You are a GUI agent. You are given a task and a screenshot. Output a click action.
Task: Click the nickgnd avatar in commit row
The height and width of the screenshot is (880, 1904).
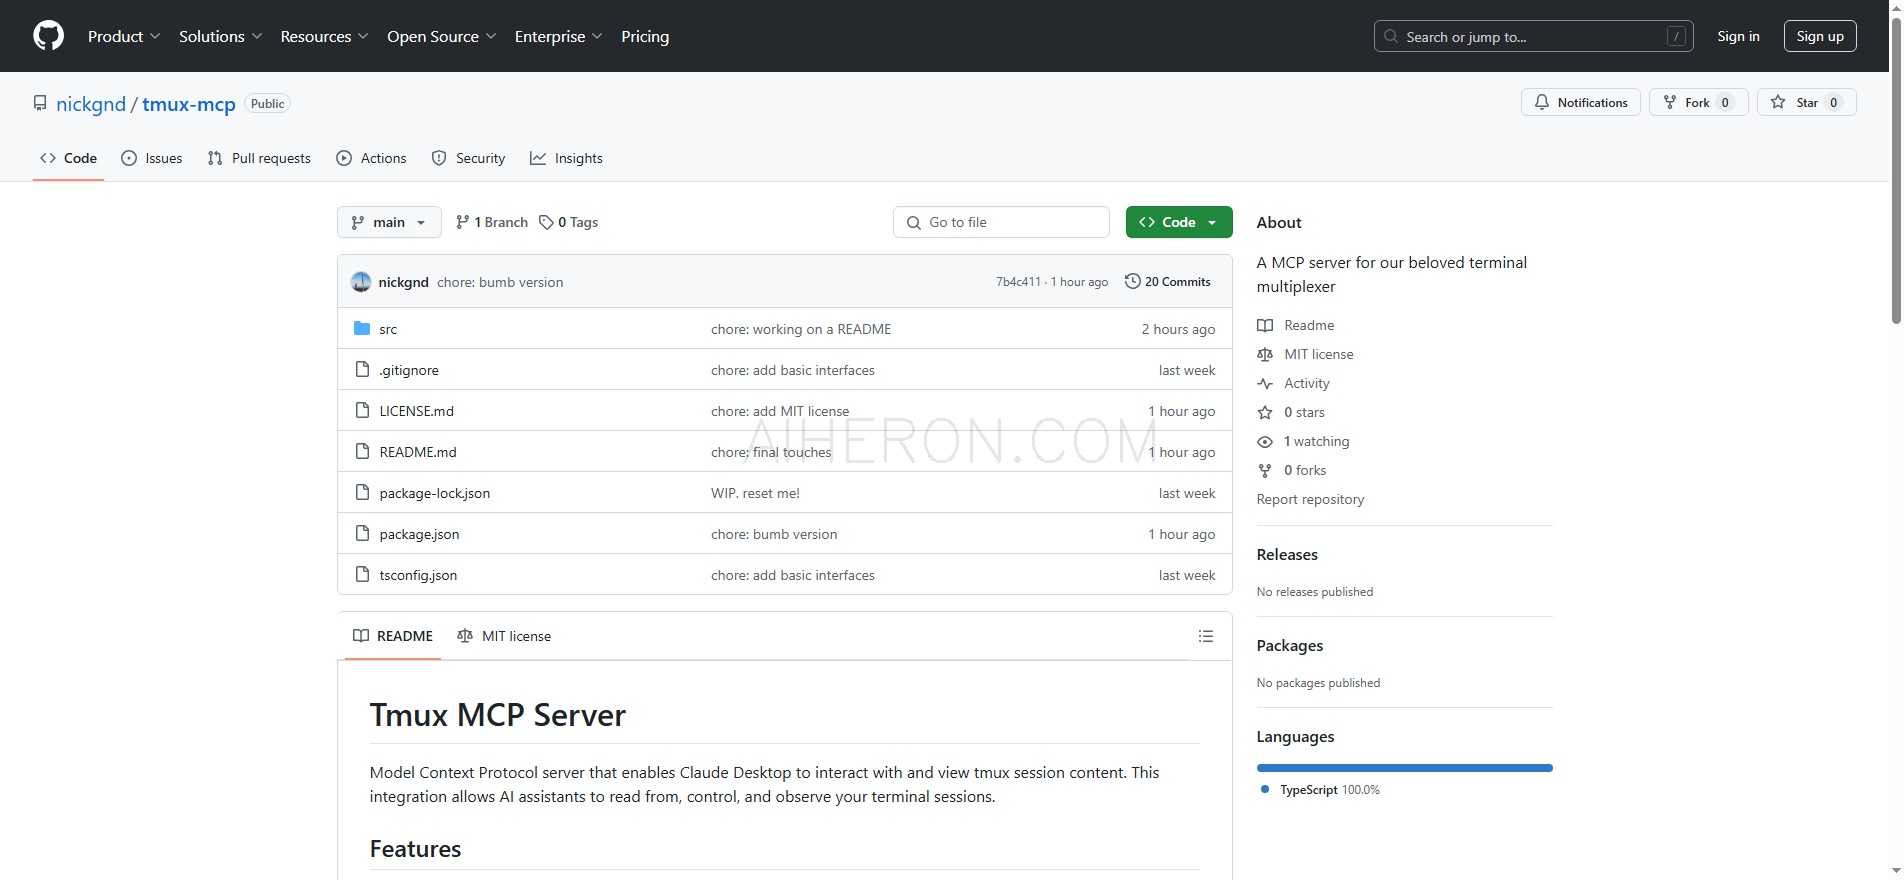(361, 282)
